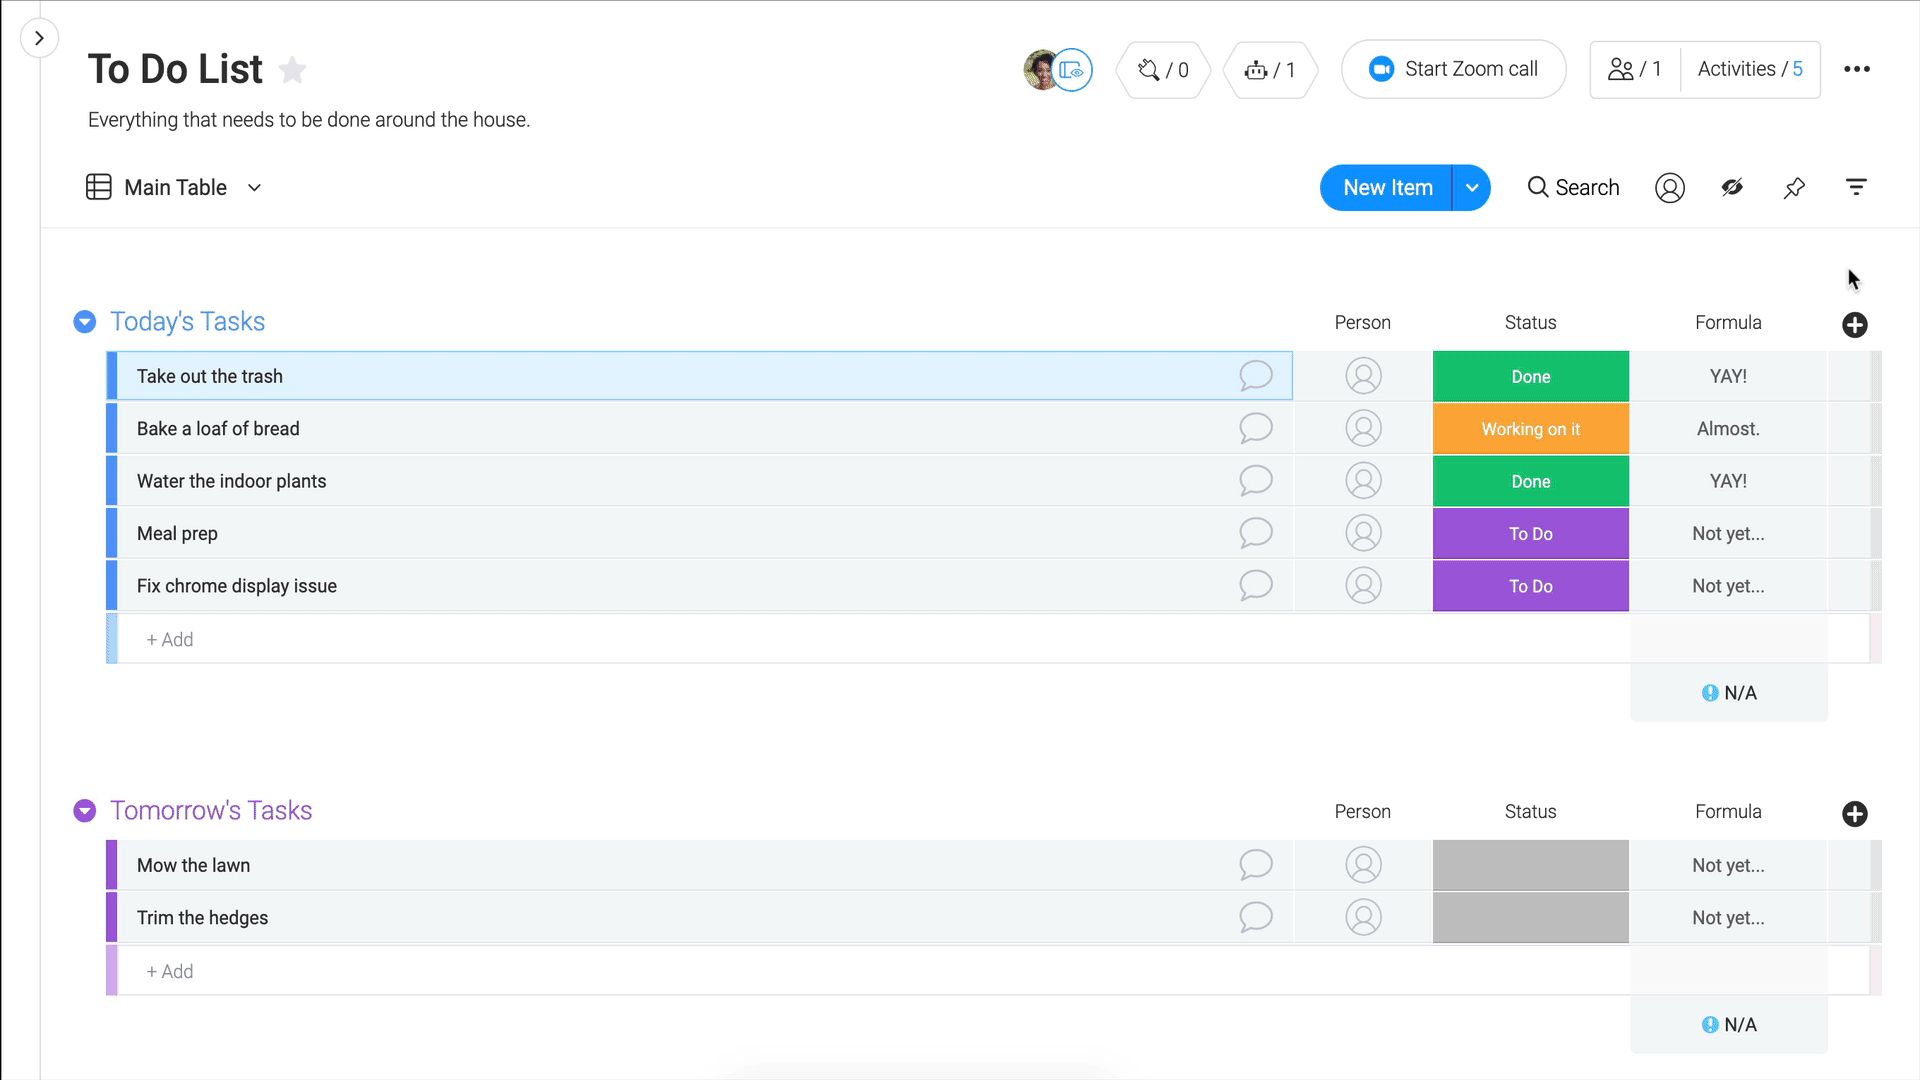Open conversation for Meal prep
This screenshot has width=1920, height=1080.
[x=1256, y=533]
